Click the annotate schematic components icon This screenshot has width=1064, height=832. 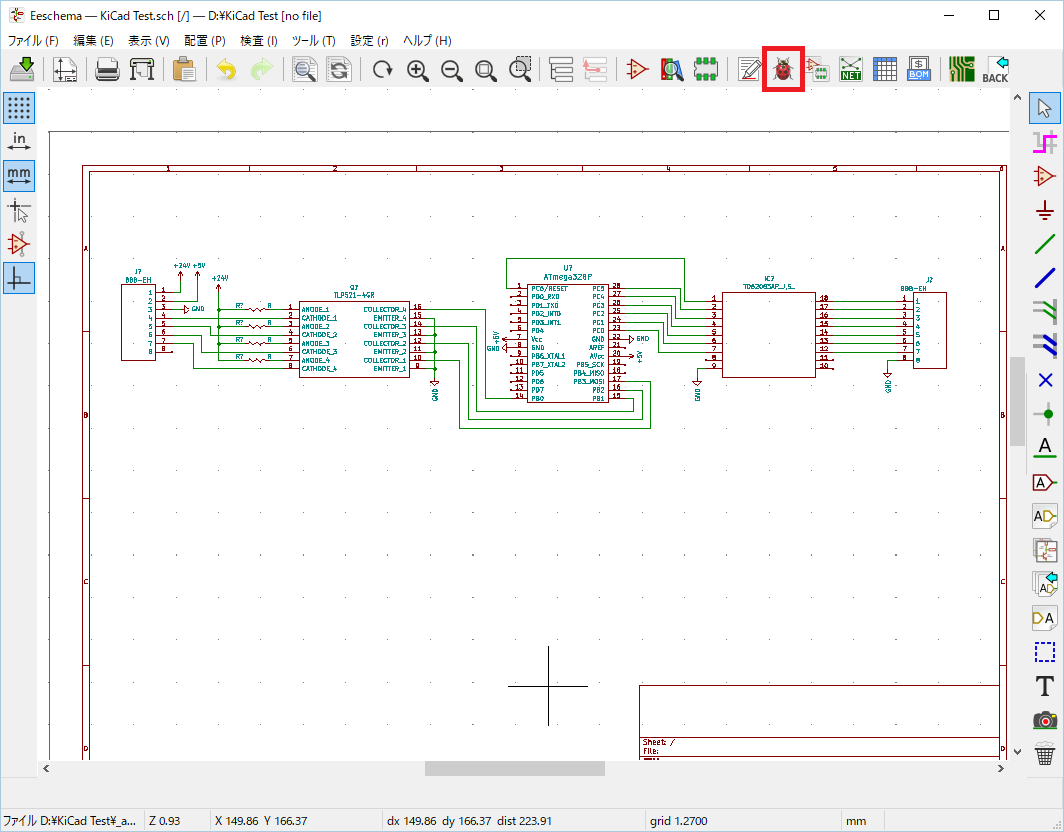(750, 69)
